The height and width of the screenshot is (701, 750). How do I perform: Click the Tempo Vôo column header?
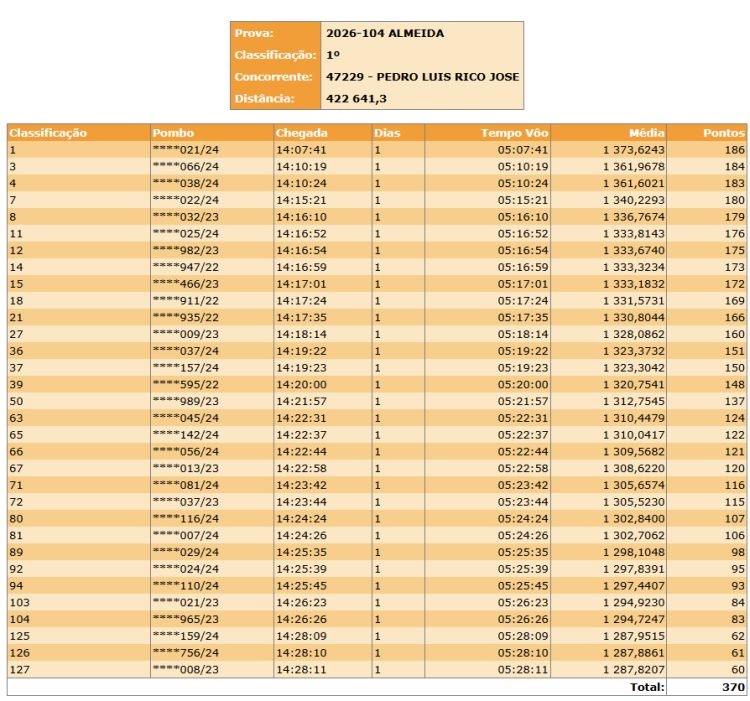point(514,133)
